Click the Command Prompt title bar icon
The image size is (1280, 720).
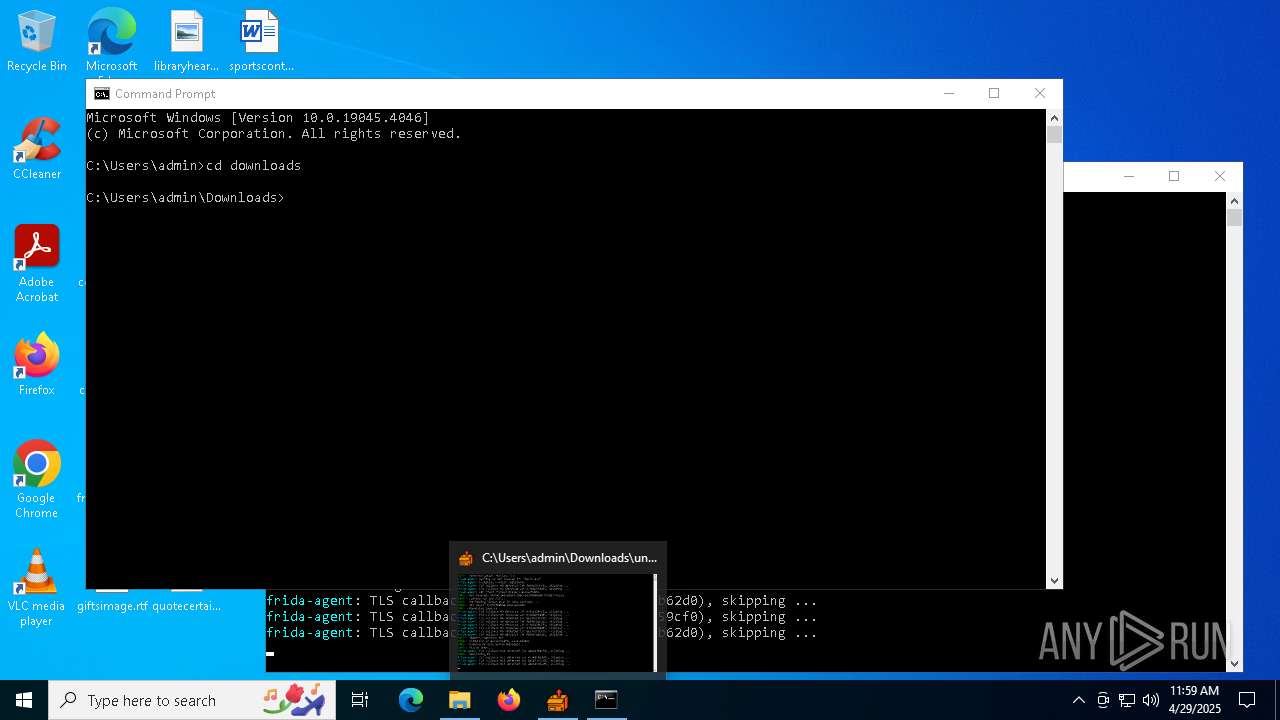point(101,94)
